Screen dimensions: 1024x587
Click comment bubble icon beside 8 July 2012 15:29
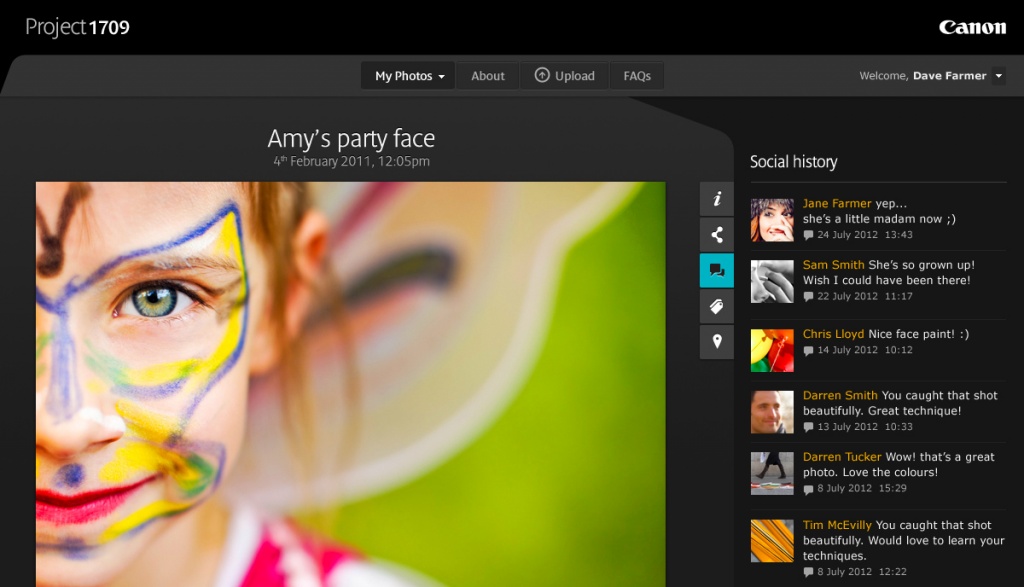pyautogui.click(x=808, y=489)
